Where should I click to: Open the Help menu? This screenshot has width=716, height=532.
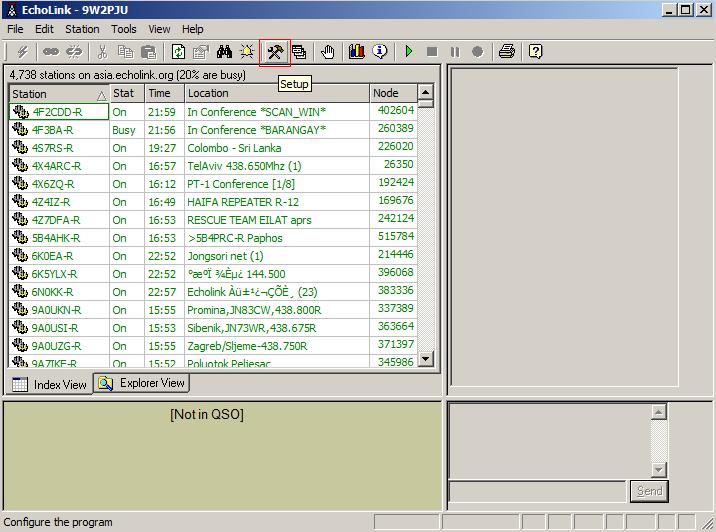[193, 29]
